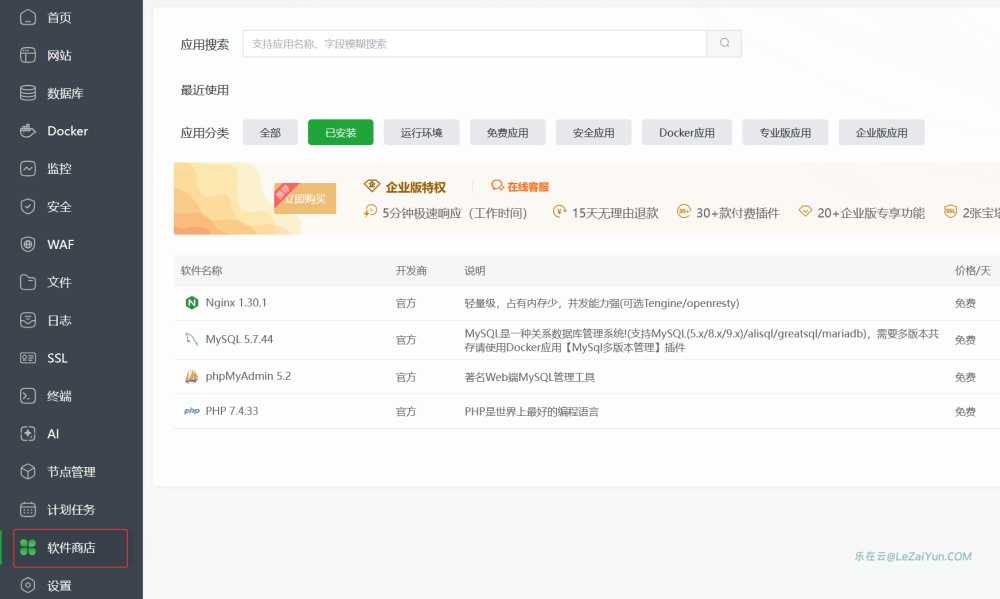
Task: Select the 安全应用 category tab
Action: [594, 132]
